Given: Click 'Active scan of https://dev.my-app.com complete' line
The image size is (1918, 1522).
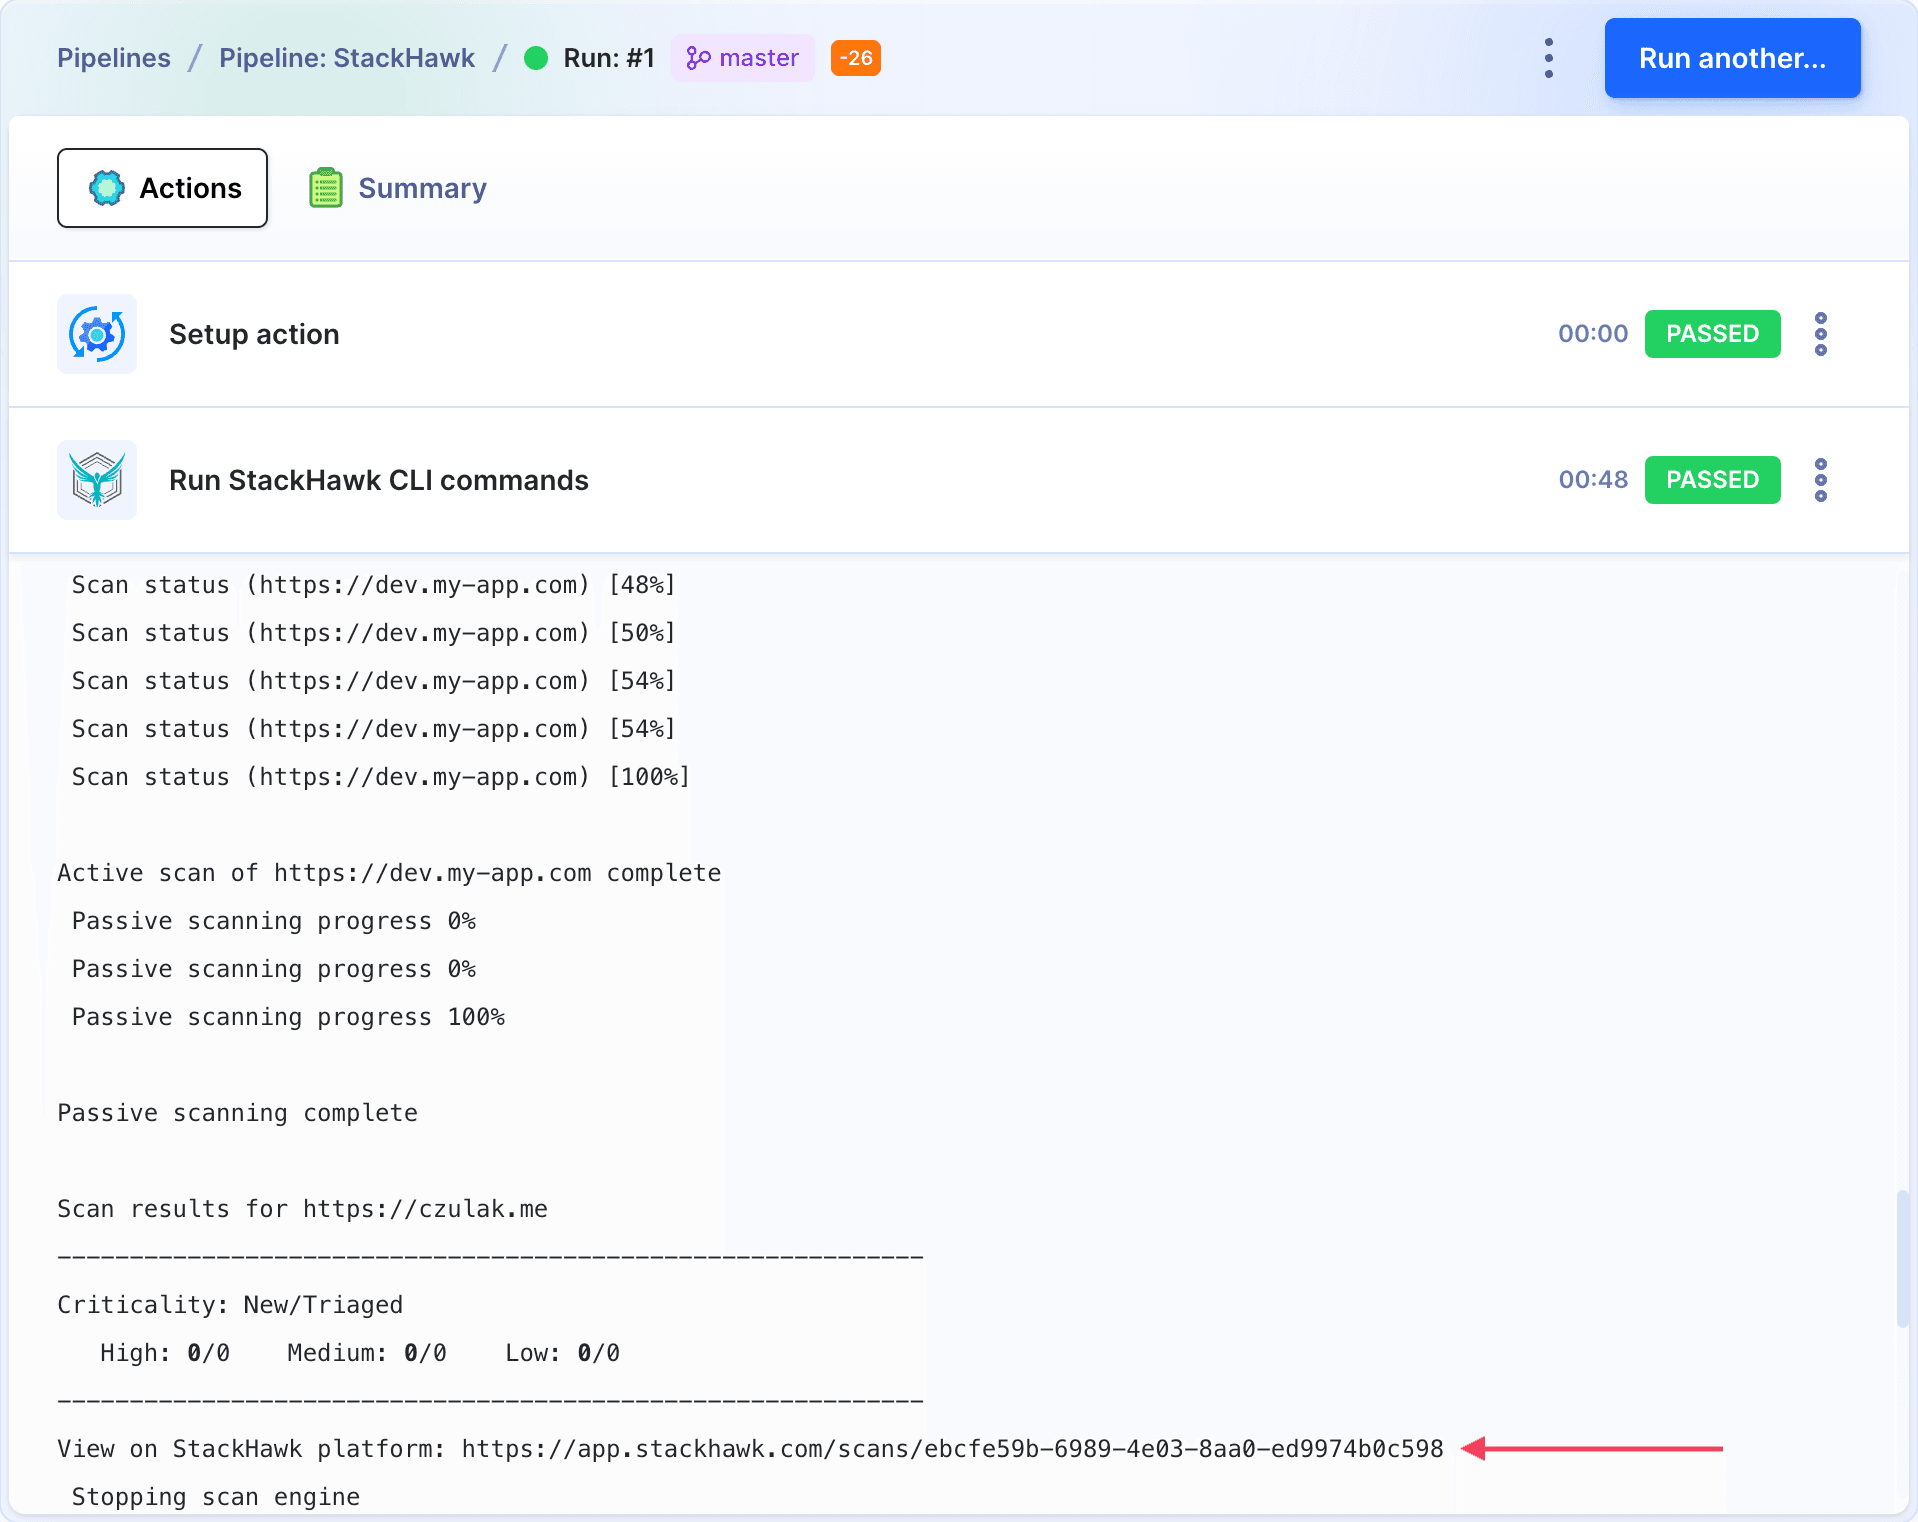Looking at the screenshot, I should click(389, 873).
